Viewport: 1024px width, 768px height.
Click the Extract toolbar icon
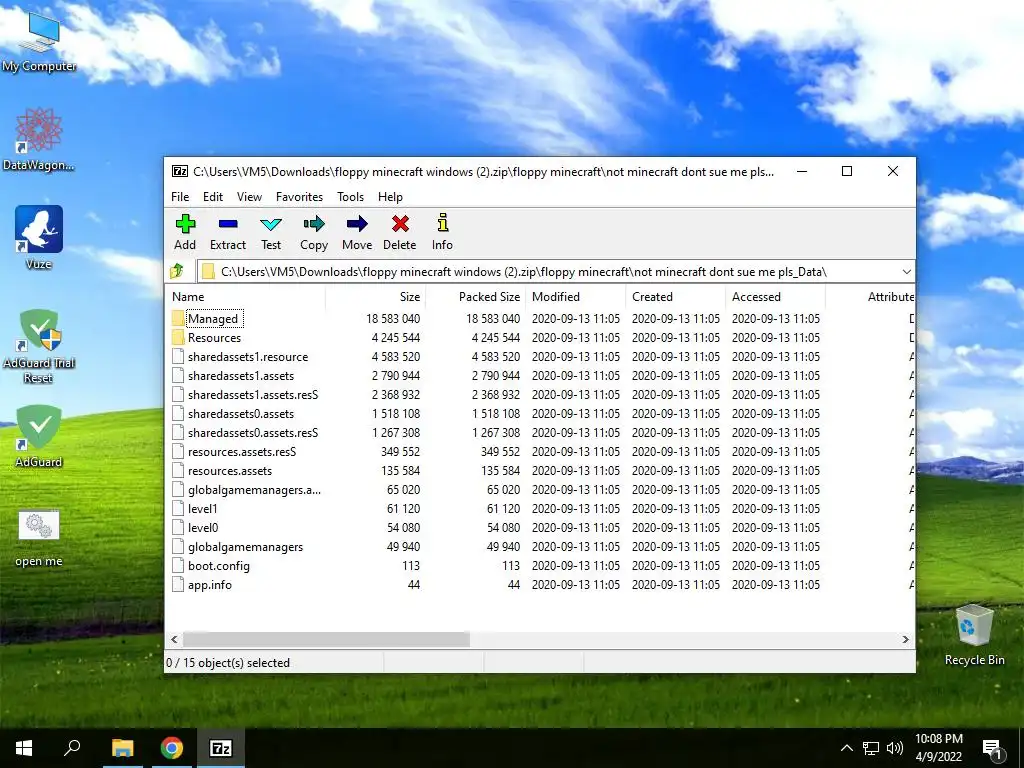[228, 224]
